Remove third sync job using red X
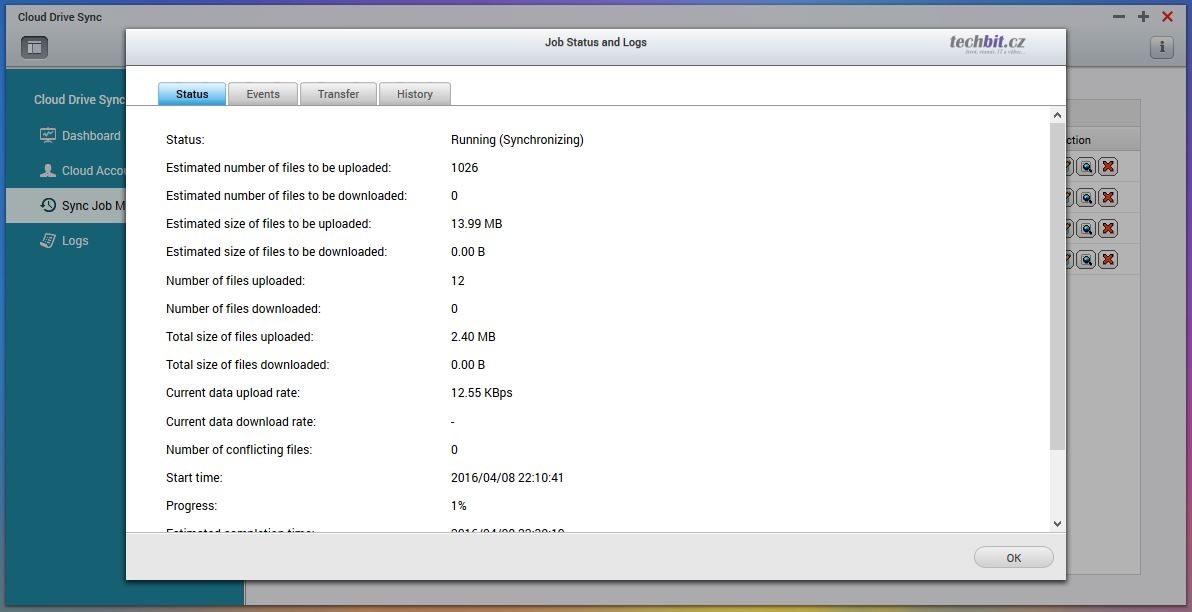The width and height of the screenshot is (1192, 612). [x=1108, y=229]
